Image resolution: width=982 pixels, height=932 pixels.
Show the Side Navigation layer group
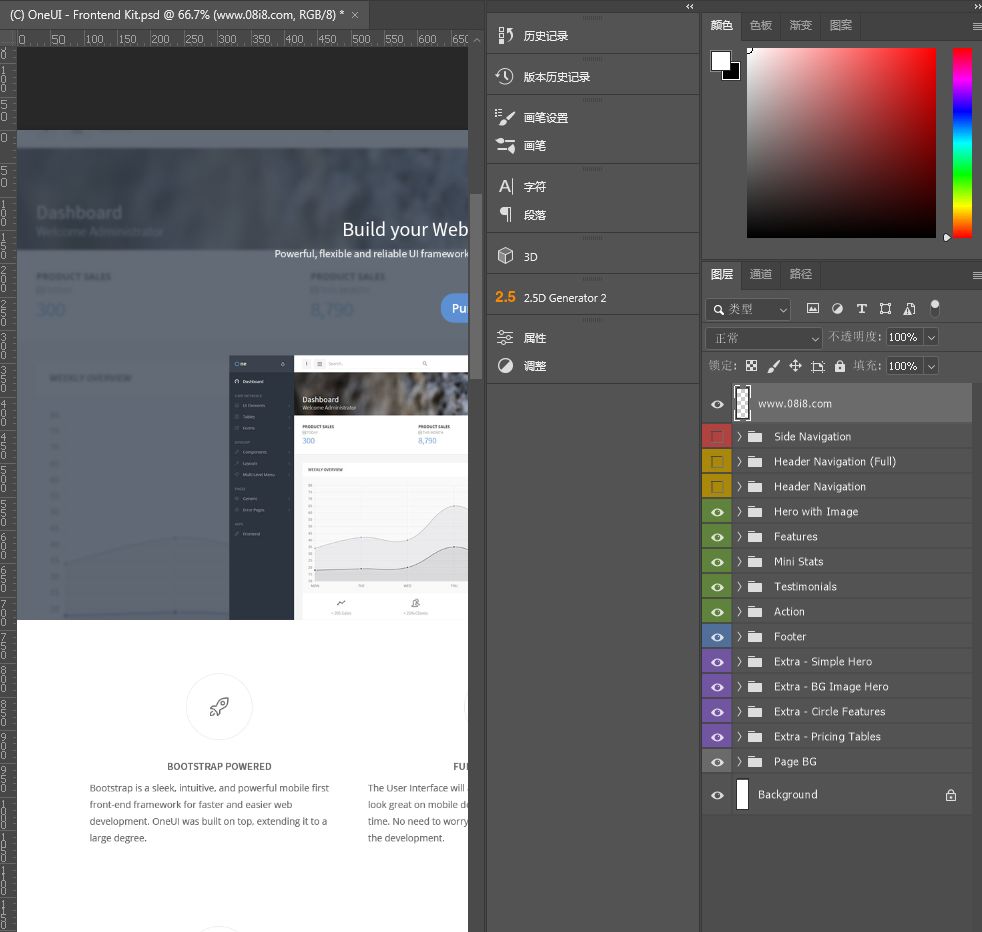click(716, 437)
